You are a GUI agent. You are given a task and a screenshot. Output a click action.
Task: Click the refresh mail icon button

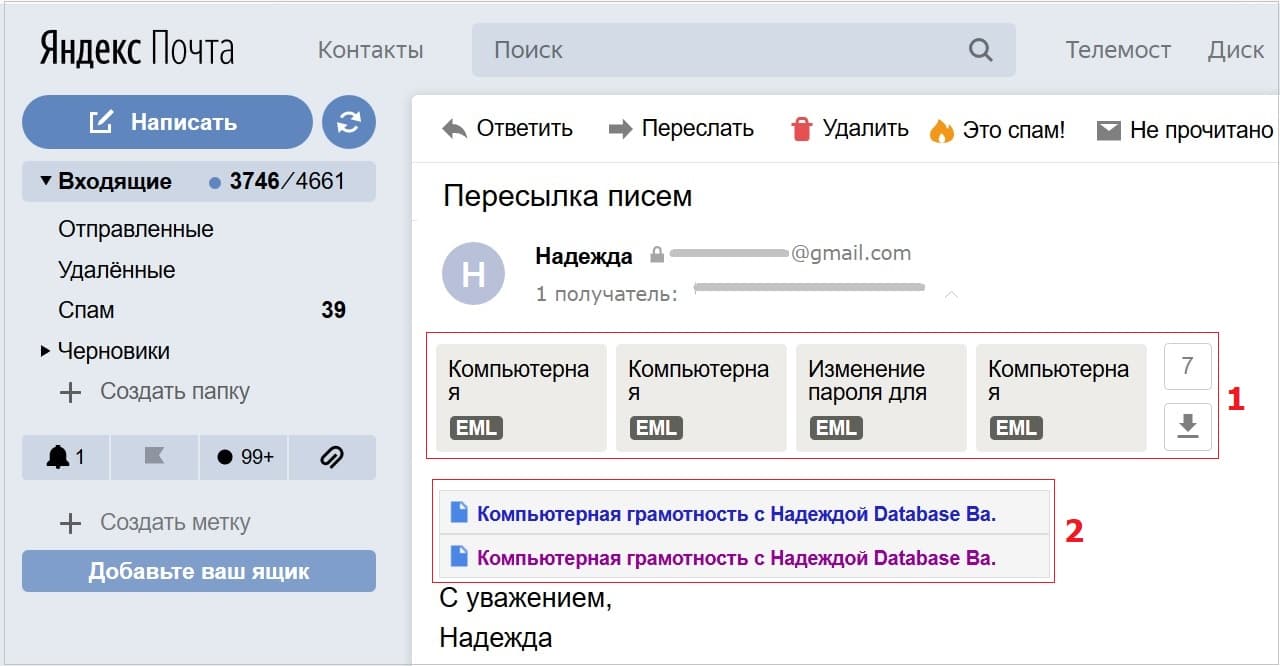pyautogui.click(x=349, y=122)
